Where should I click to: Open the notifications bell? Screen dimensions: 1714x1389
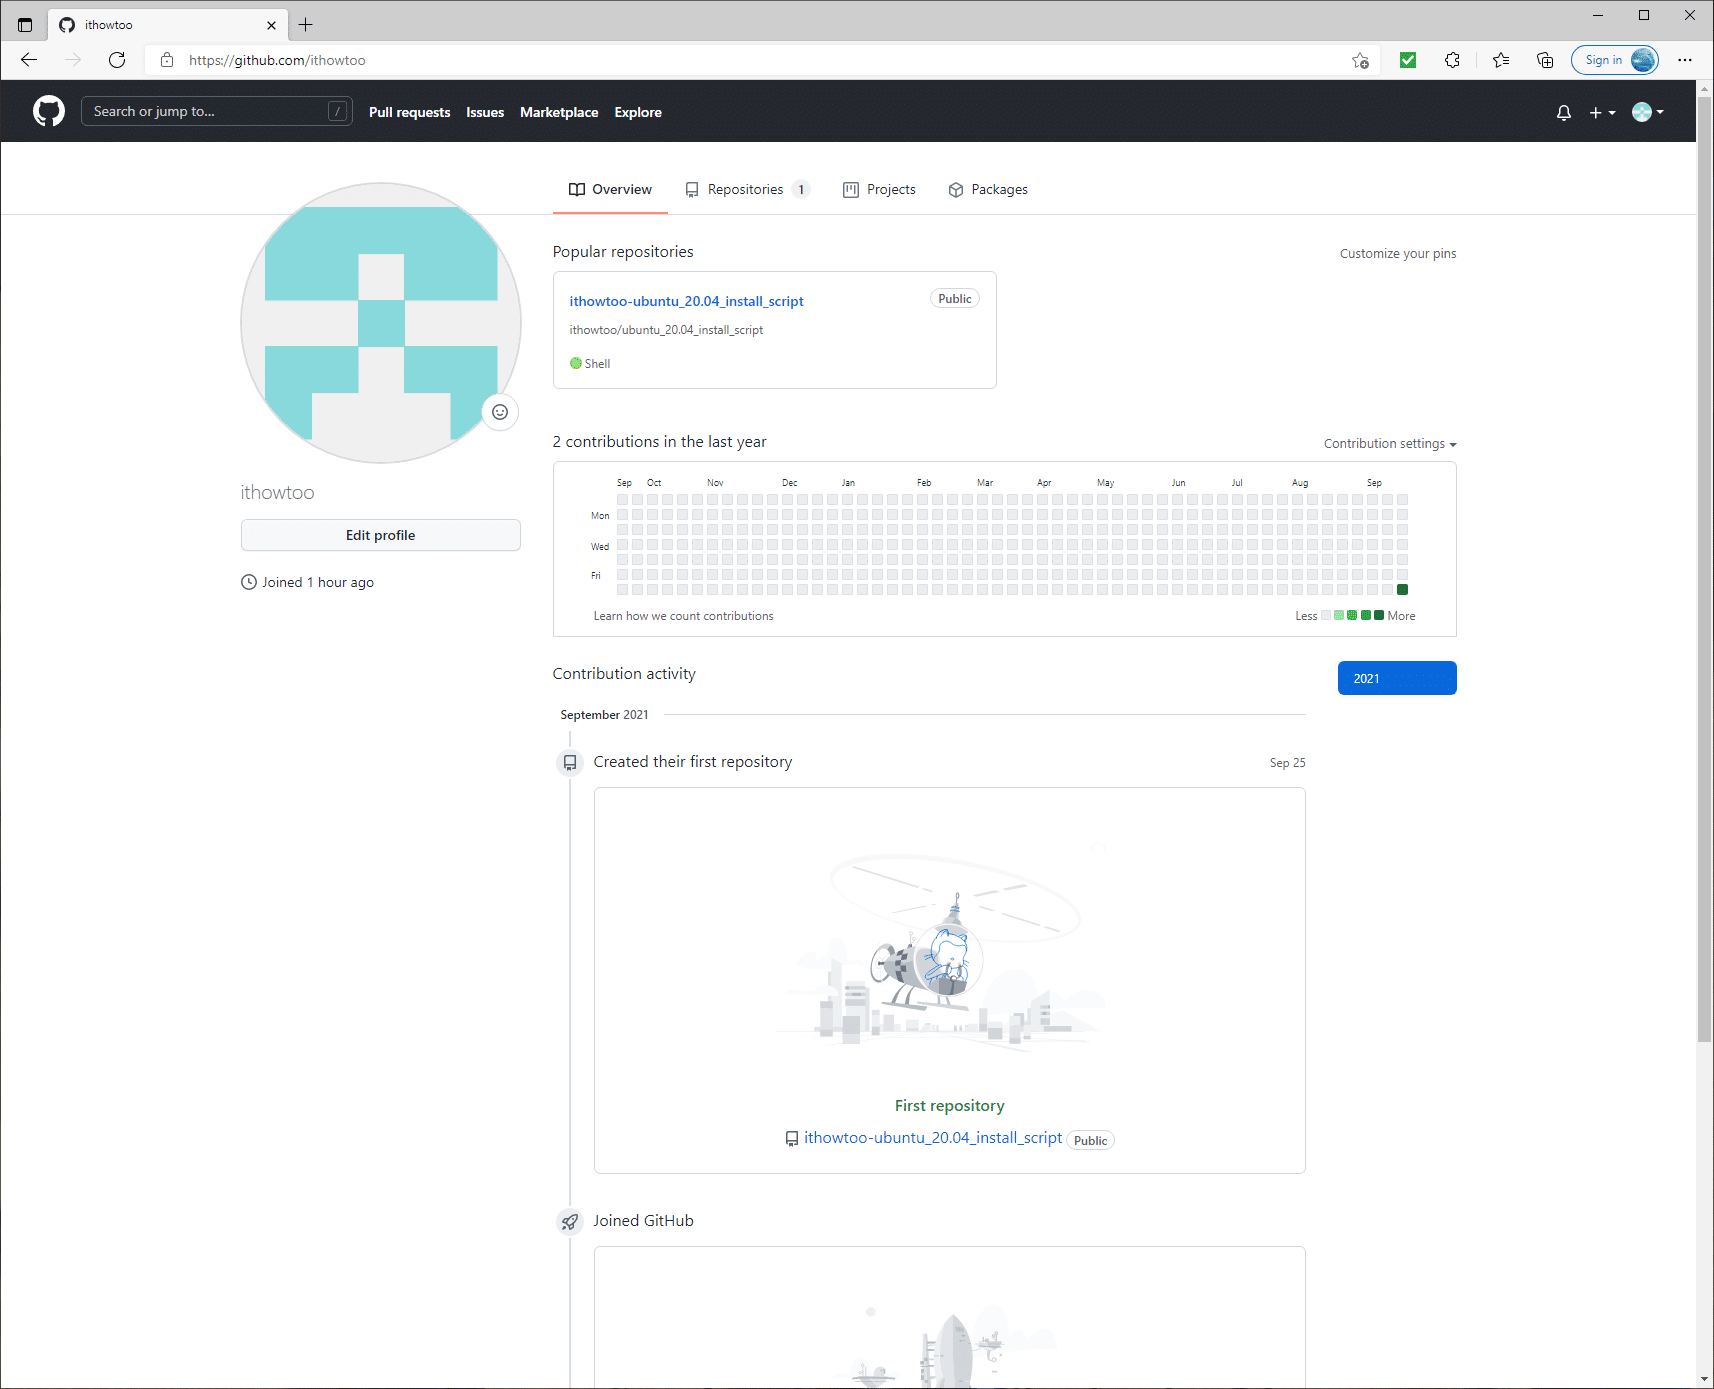[1564, 112]
